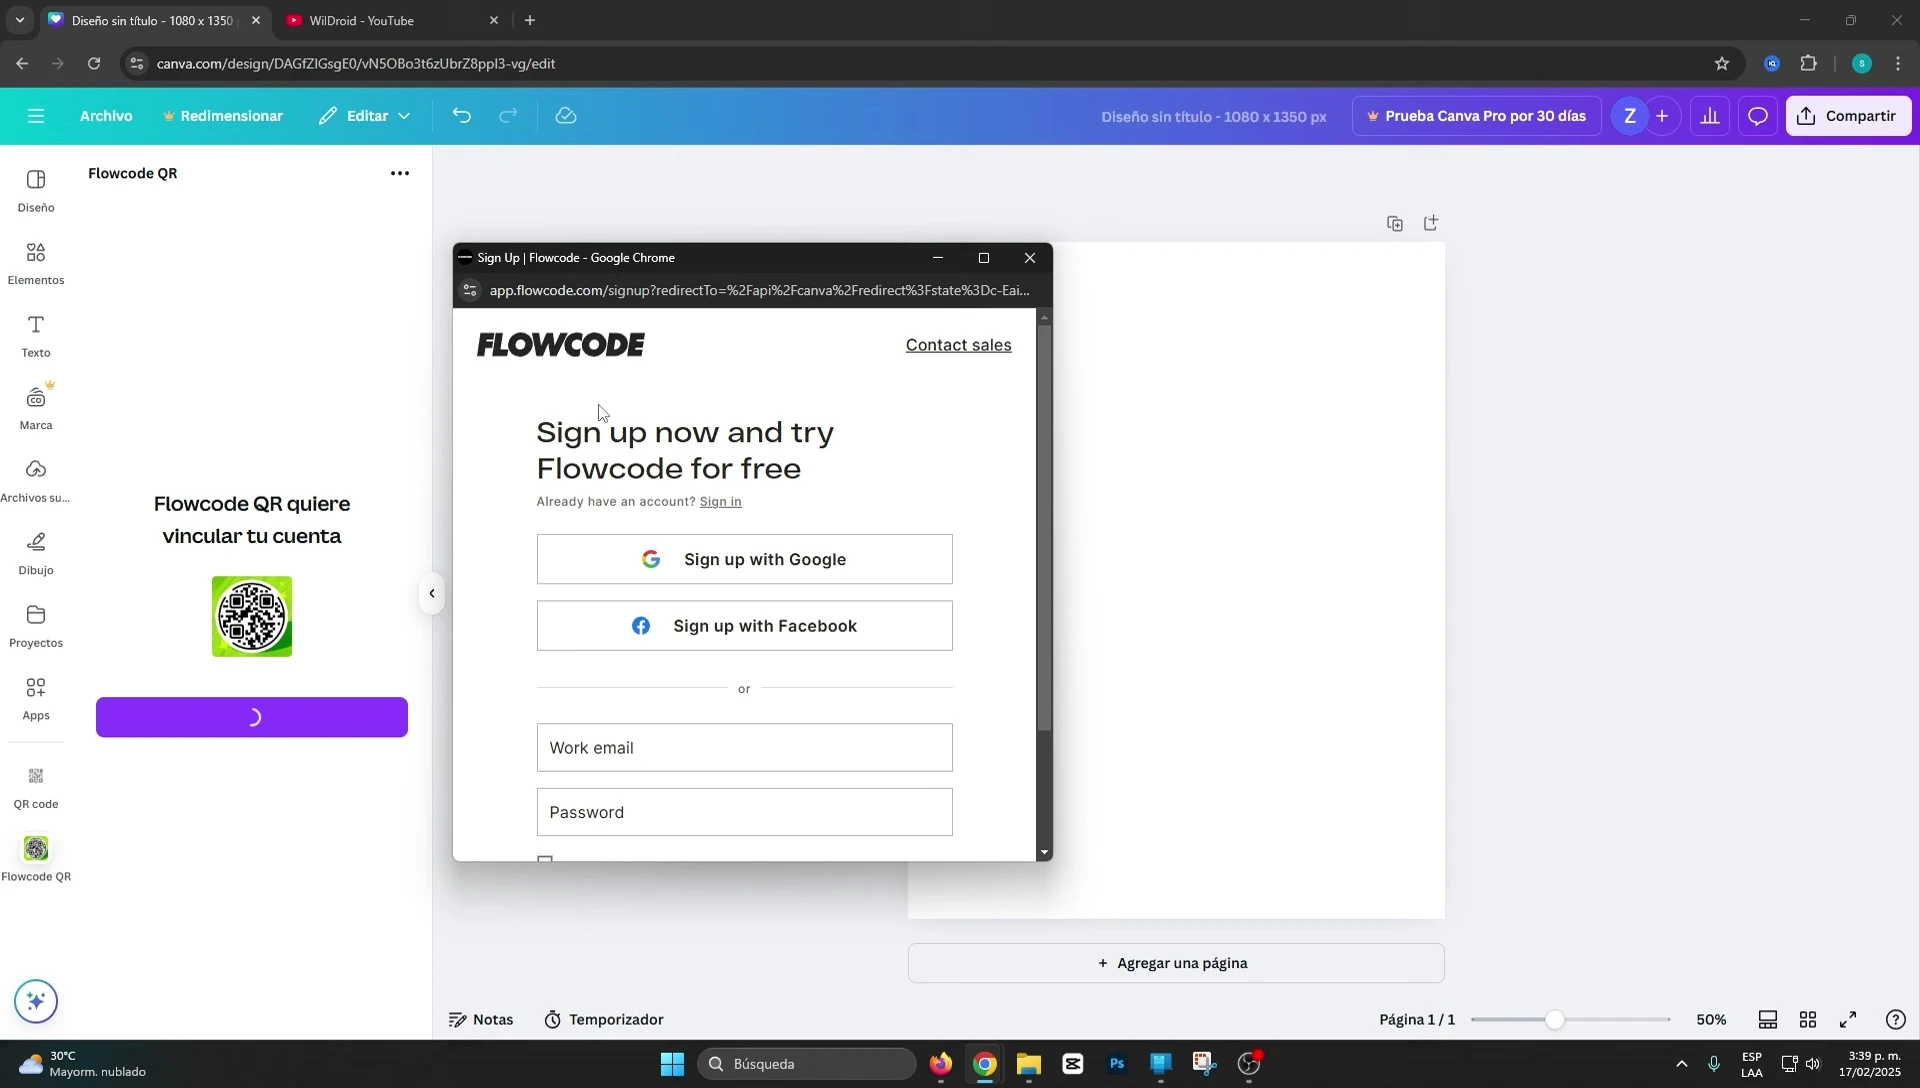Open the Chrome extensions puzzle icon
Screen dimensions: 1920x1088
pyautogui.click(x=1808, y=63)
